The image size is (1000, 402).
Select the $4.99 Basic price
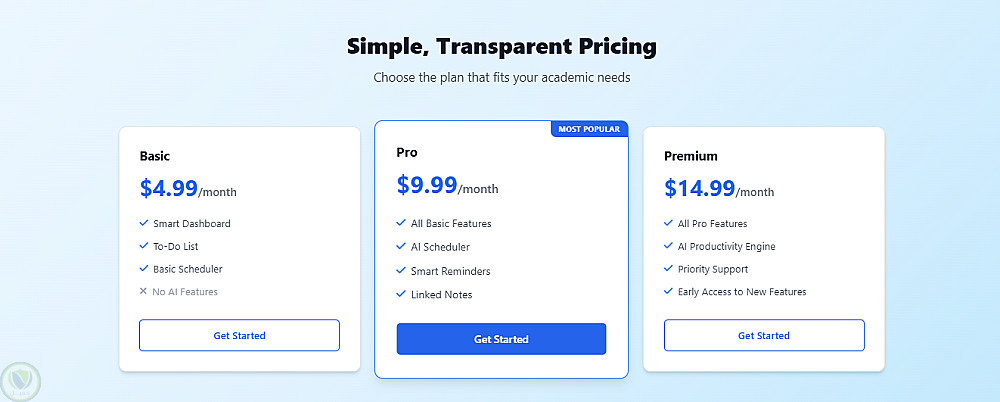point(168,188)
